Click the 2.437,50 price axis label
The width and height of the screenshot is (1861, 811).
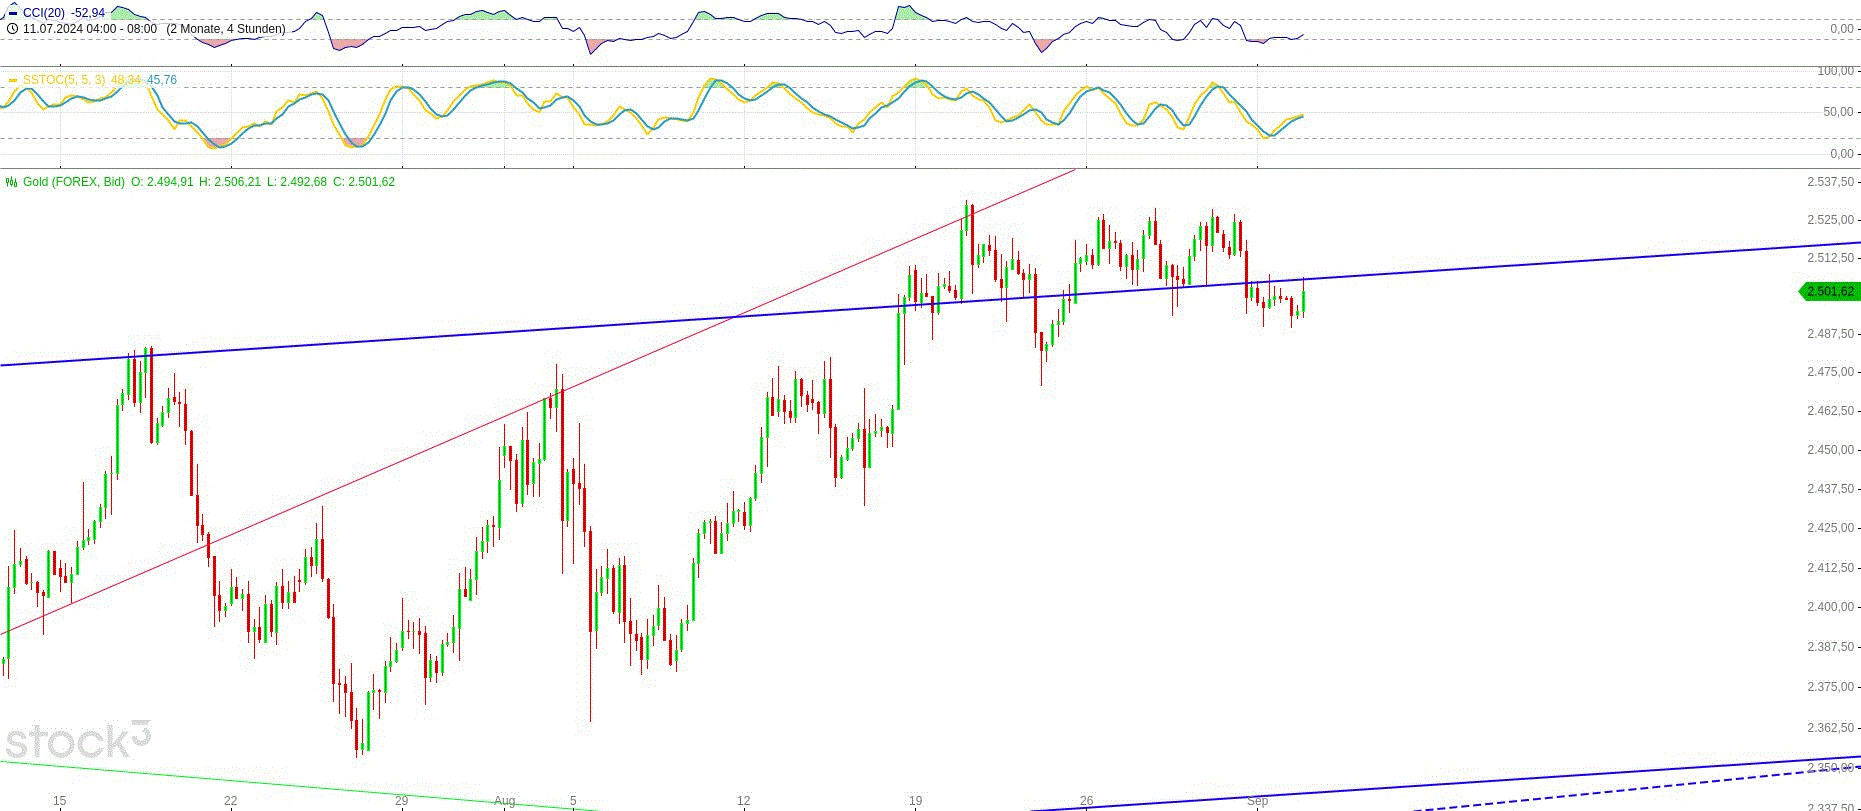click(1831, 489)
